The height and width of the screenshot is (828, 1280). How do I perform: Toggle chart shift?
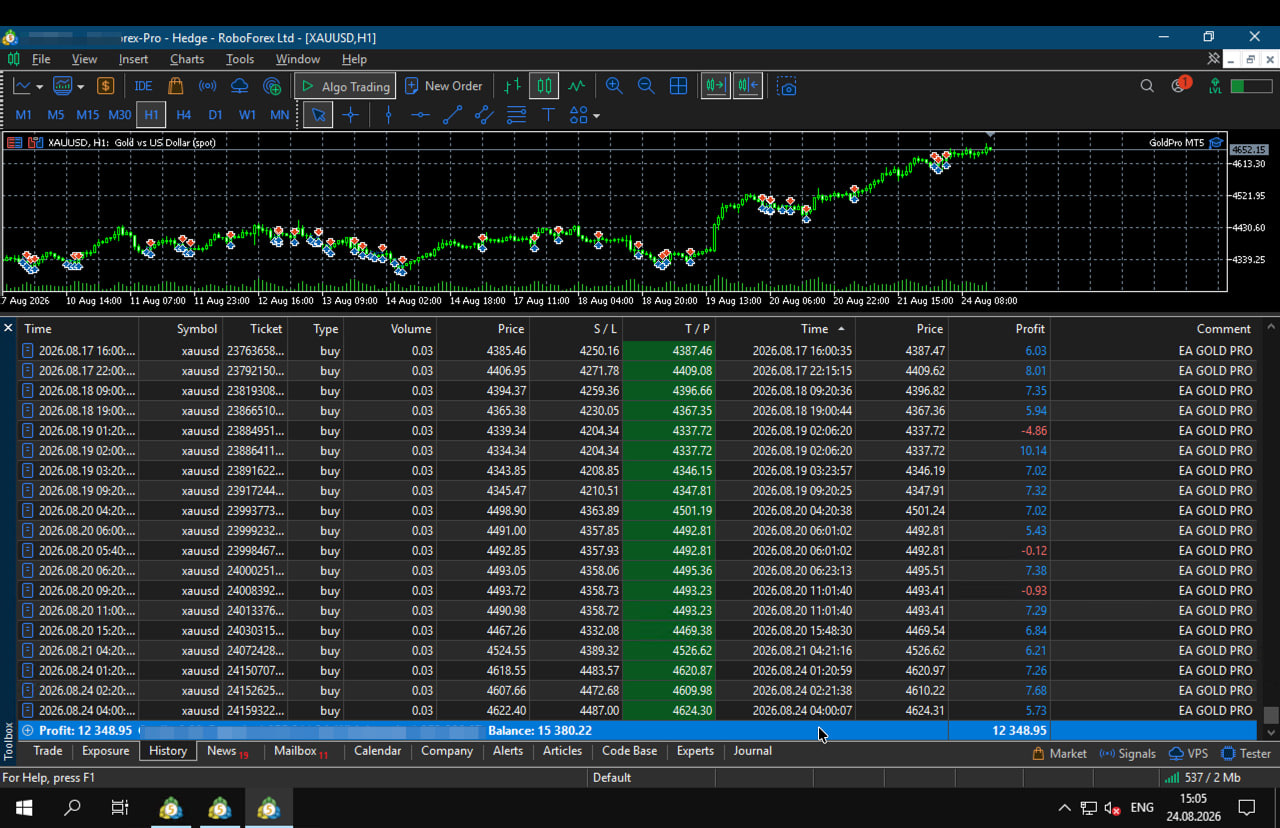[x=748, y=86]
